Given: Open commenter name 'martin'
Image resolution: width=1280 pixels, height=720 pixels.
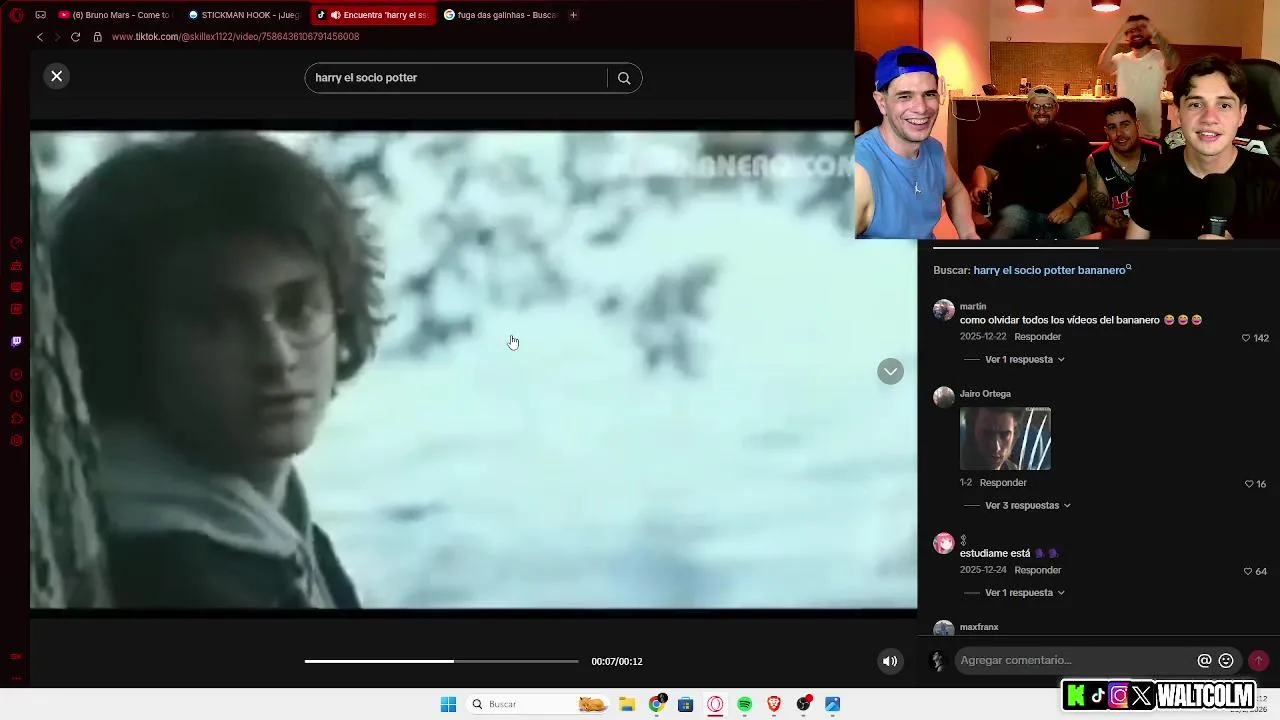Looking at the screenshot, I should click(973, 306).
